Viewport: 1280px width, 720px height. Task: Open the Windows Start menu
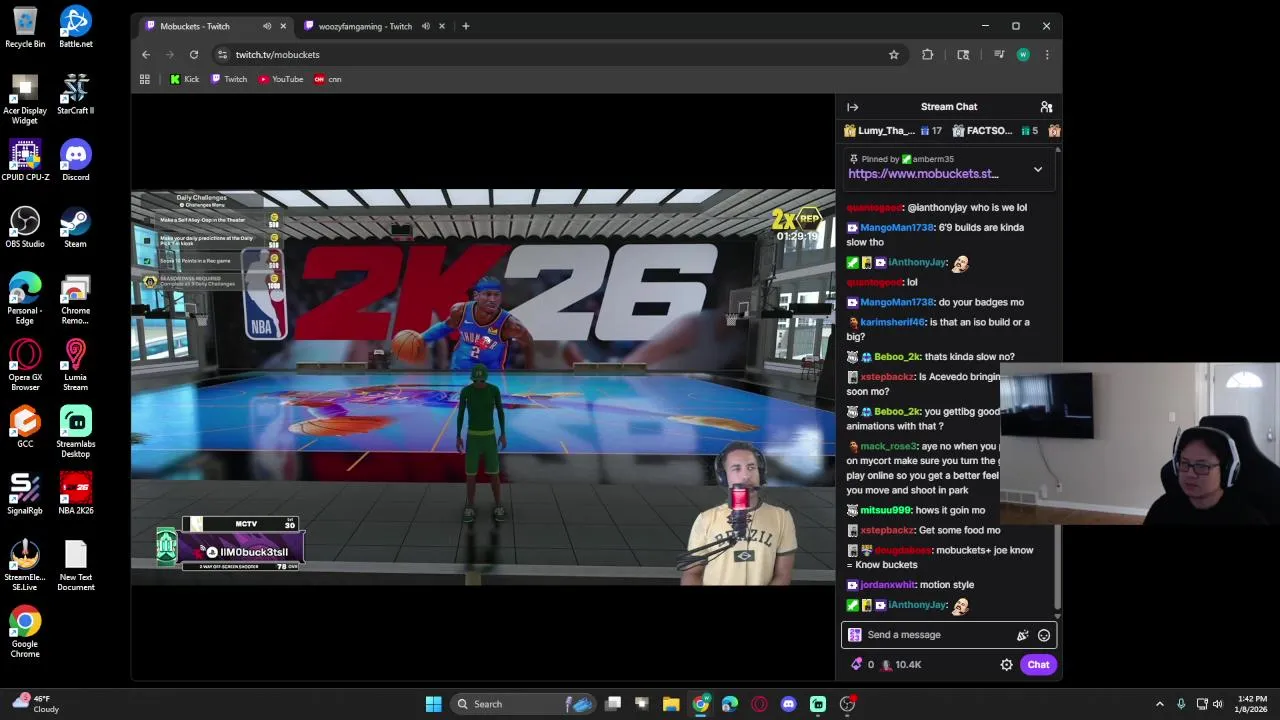click(433, 704)
